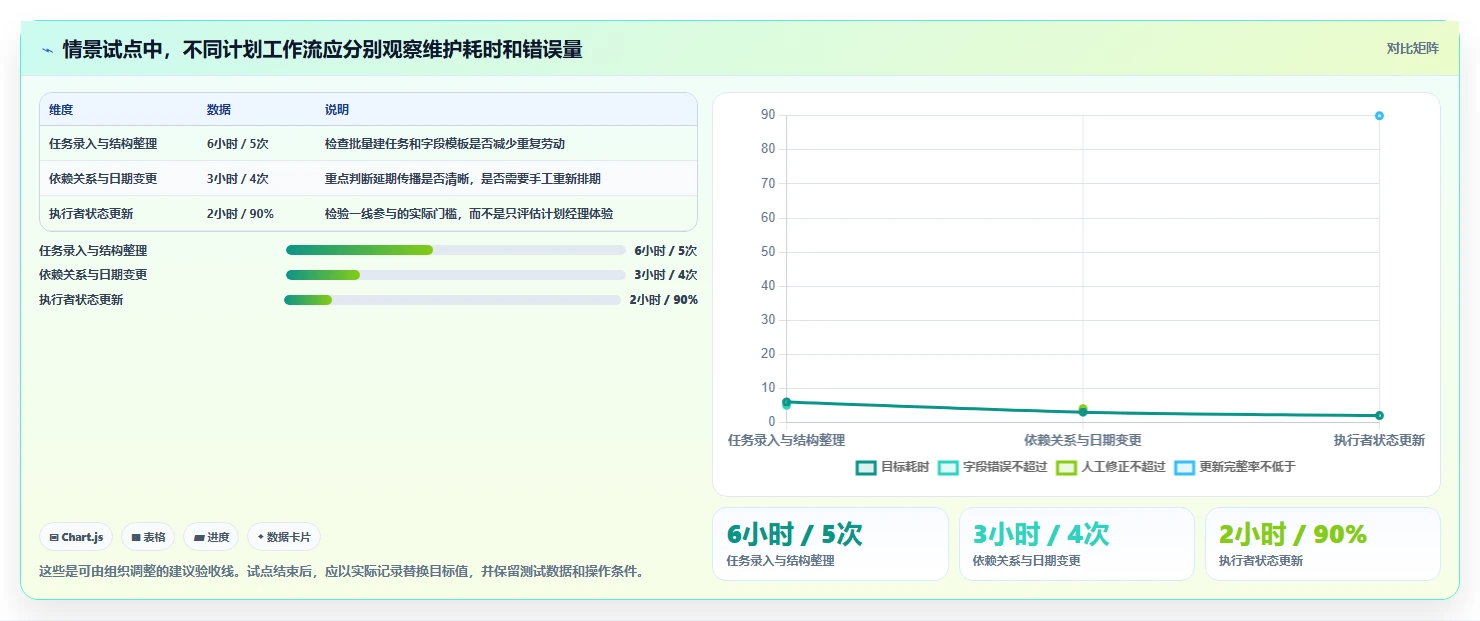Click chart x-axis label 任务录入与结构整理
This screenshot has height=621, width=1480.
786,440
